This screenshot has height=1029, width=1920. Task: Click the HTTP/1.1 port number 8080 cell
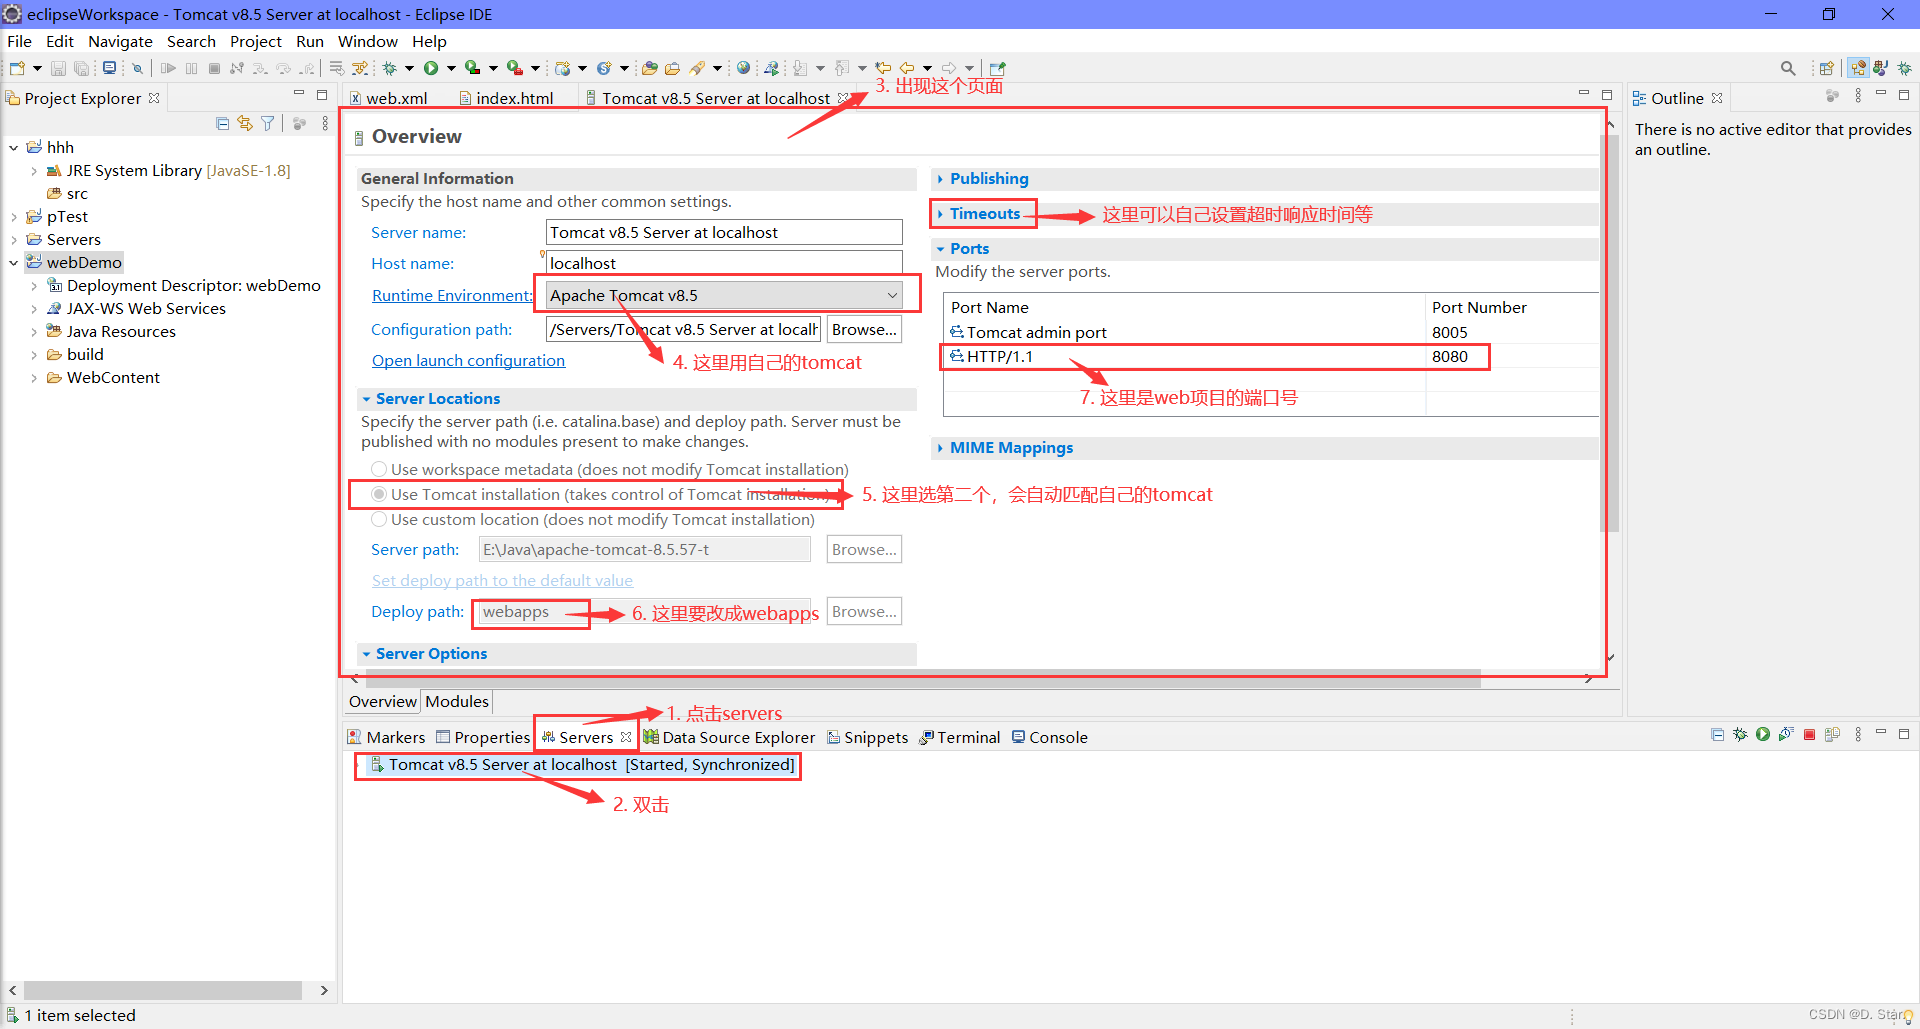1450,356
